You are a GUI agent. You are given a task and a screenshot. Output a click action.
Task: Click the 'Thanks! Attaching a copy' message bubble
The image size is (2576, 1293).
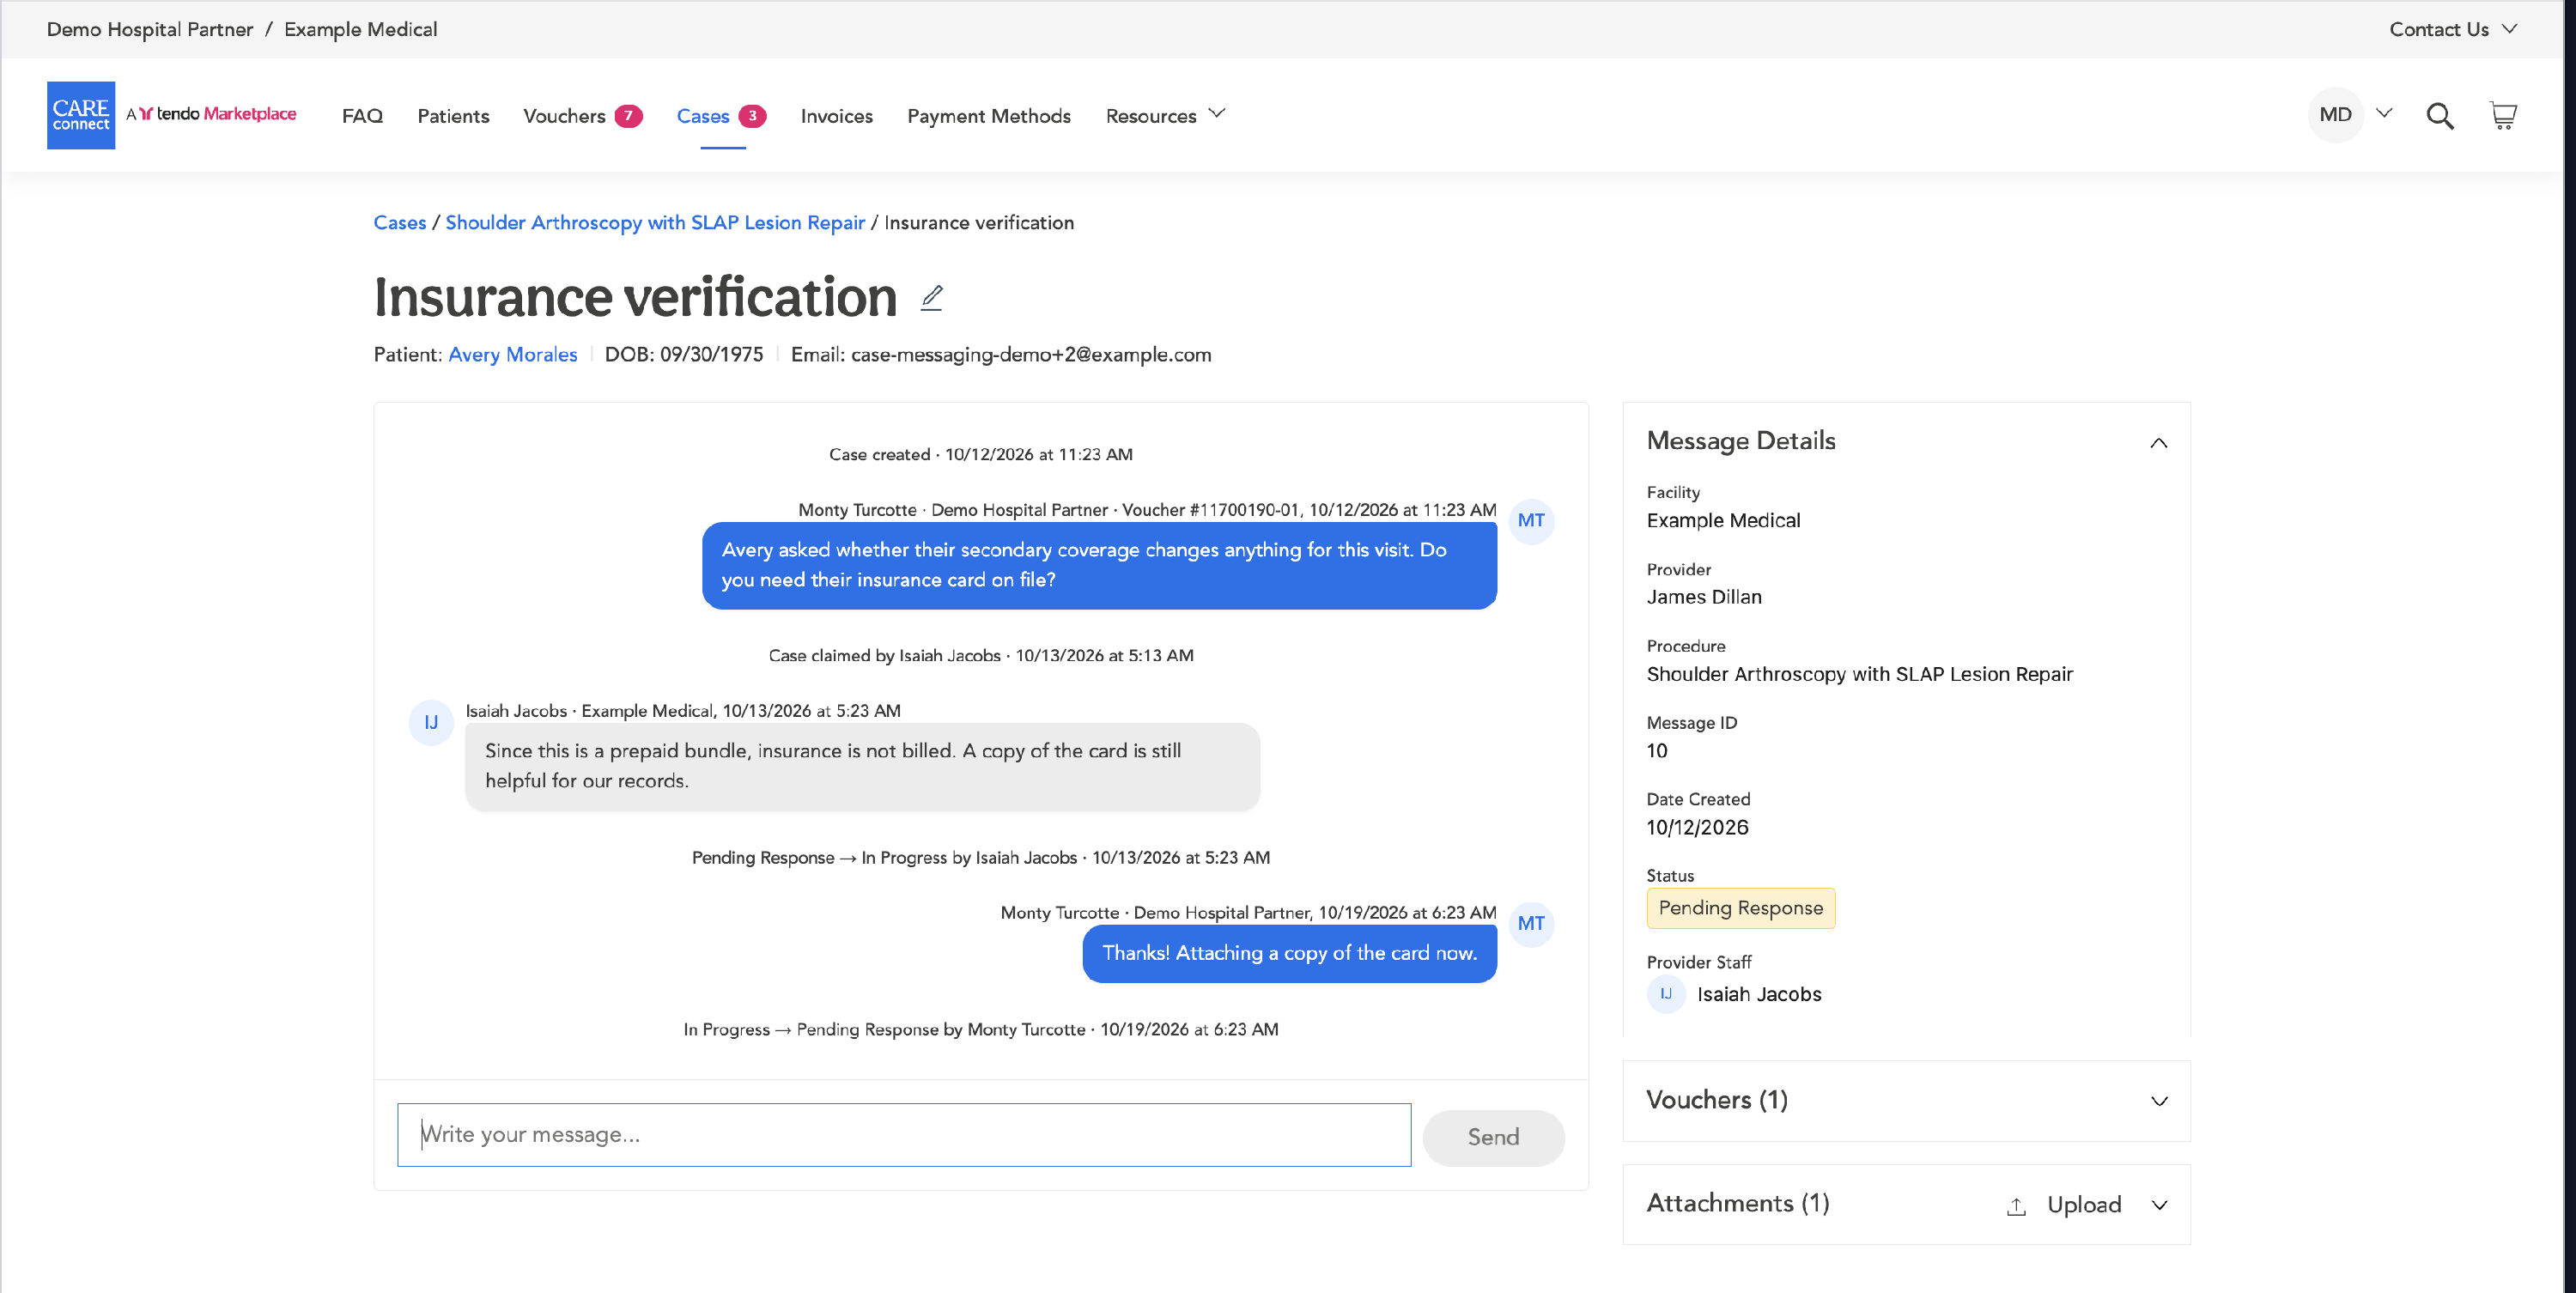(1289, 953)
